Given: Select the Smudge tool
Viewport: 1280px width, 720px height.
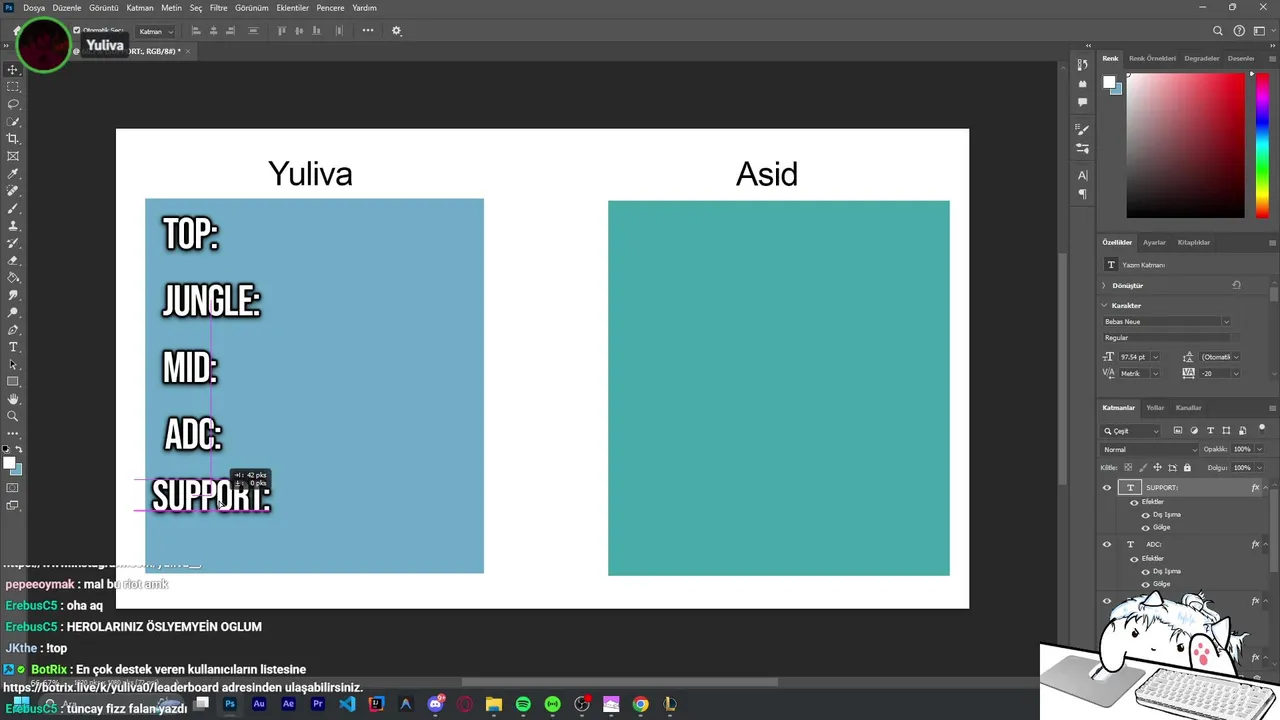Looking at the screenshot, I should 13,295.
